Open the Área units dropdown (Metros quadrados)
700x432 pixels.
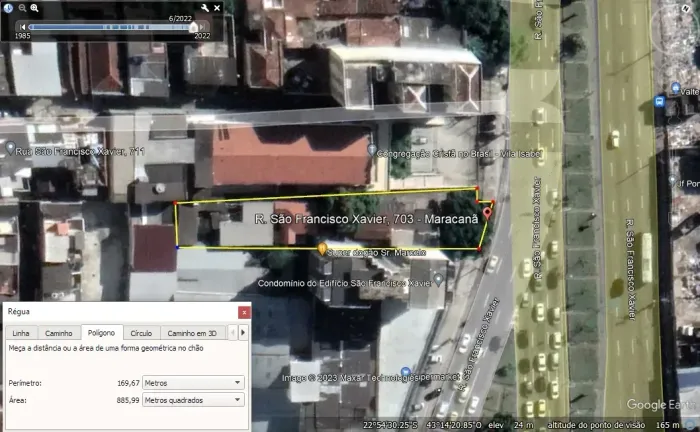[x=193, y=400]
